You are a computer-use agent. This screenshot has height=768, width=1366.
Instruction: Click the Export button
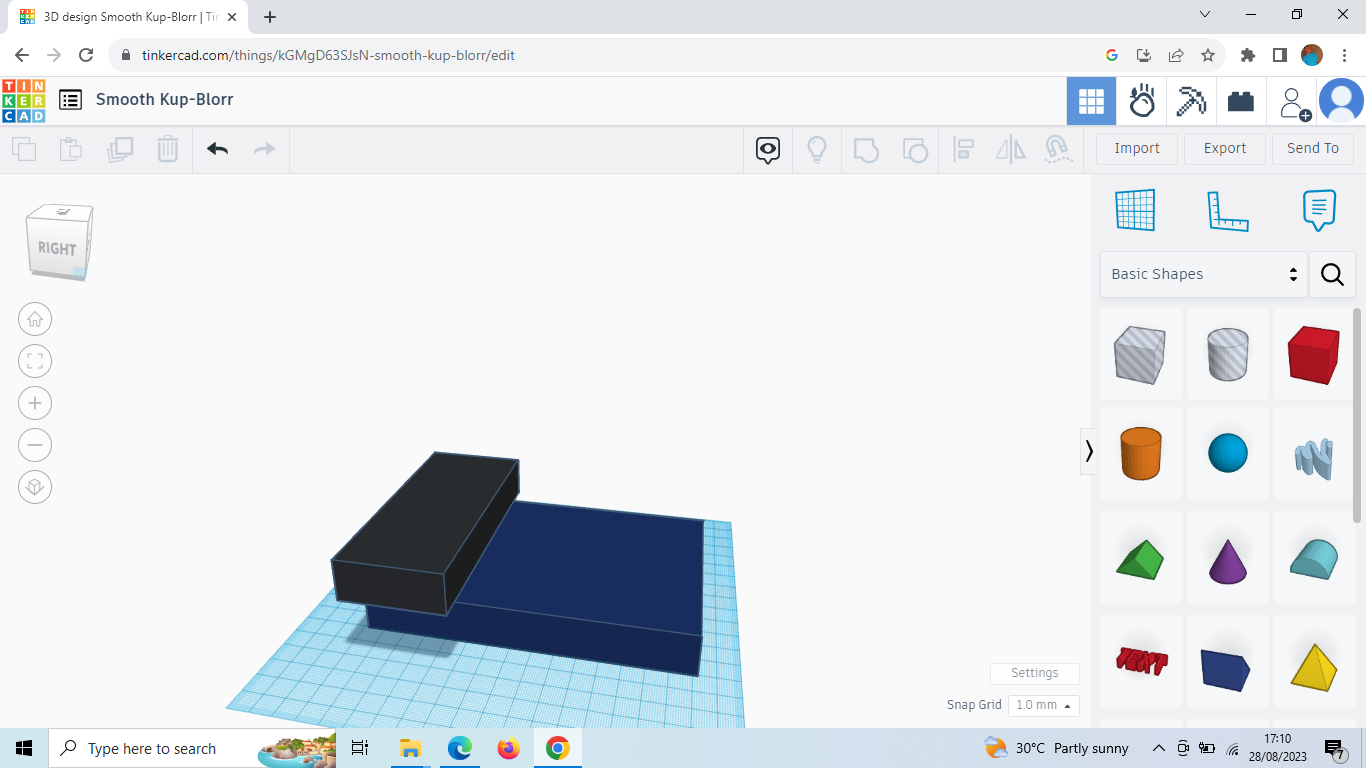tap(1224, 148)
